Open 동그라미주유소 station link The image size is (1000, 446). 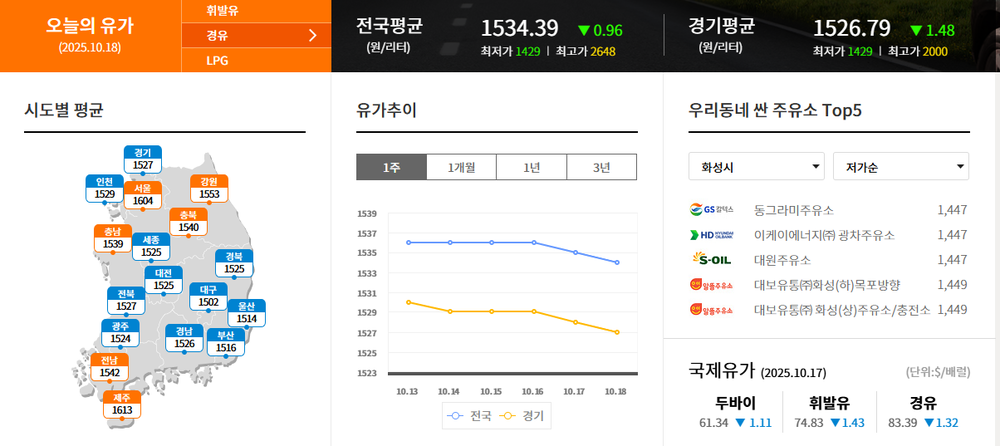(x=794, y=210)
